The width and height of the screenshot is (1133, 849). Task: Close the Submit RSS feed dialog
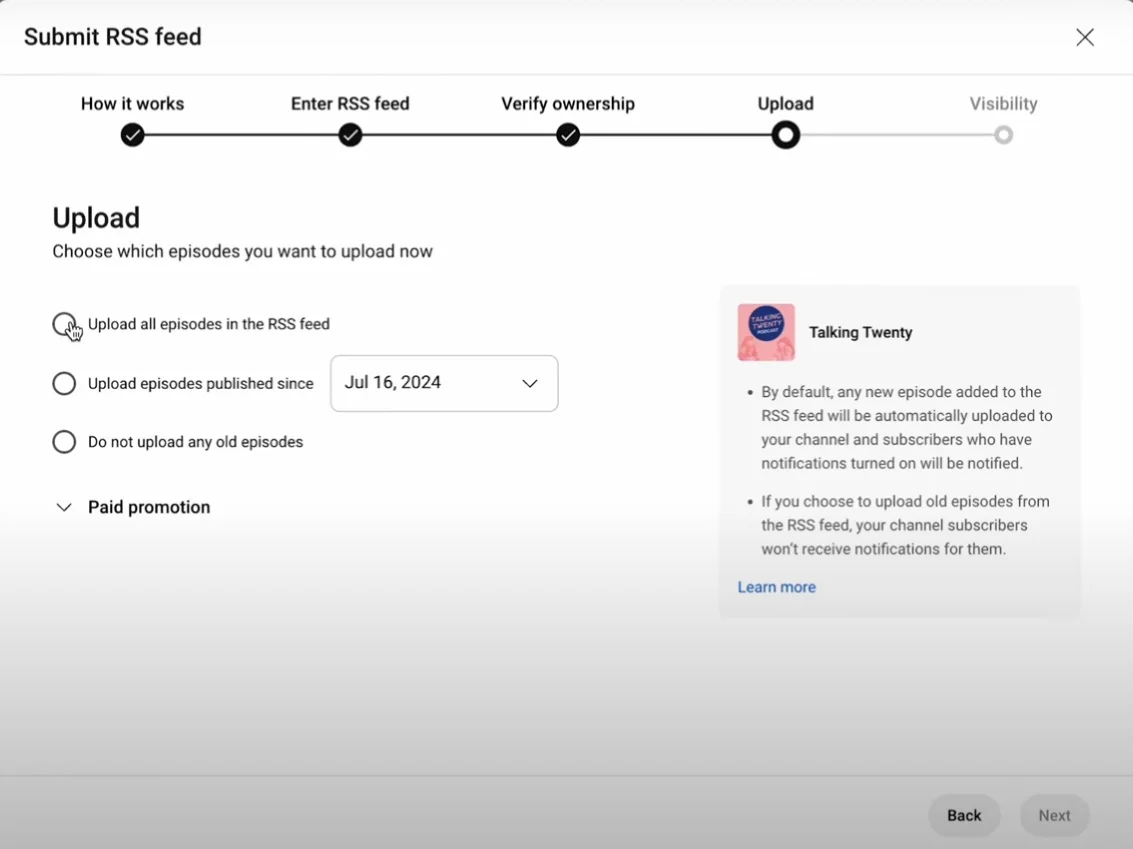point(1085,37)
